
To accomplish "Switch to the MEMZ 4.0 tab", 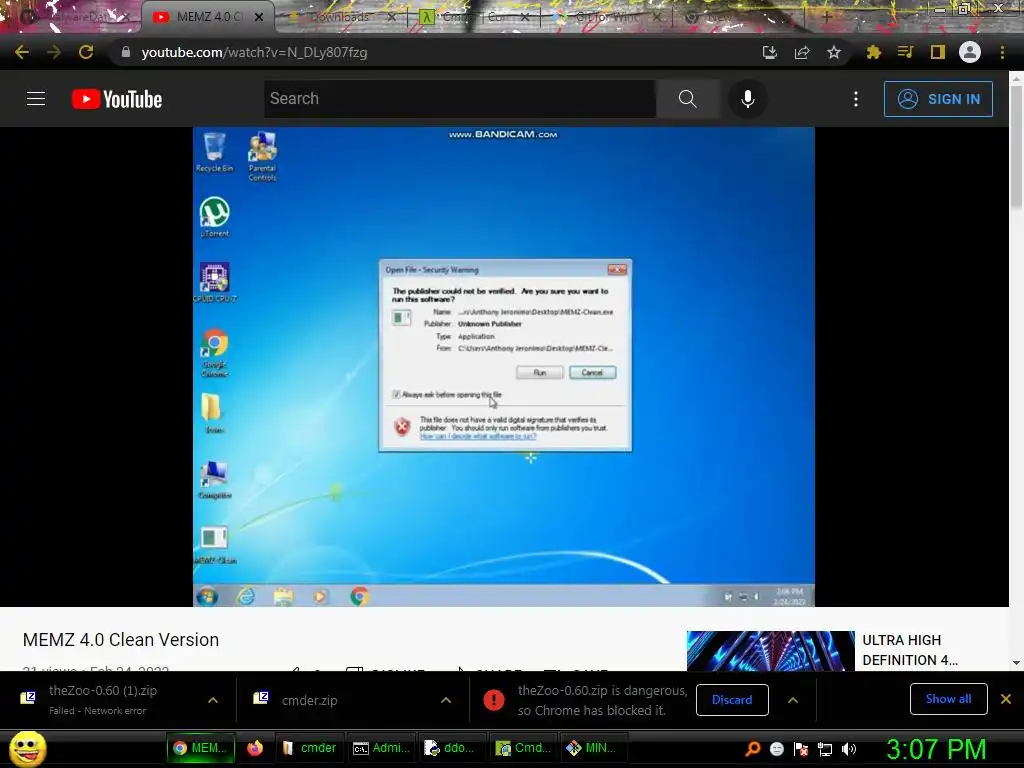I will [x=206, y=17].
